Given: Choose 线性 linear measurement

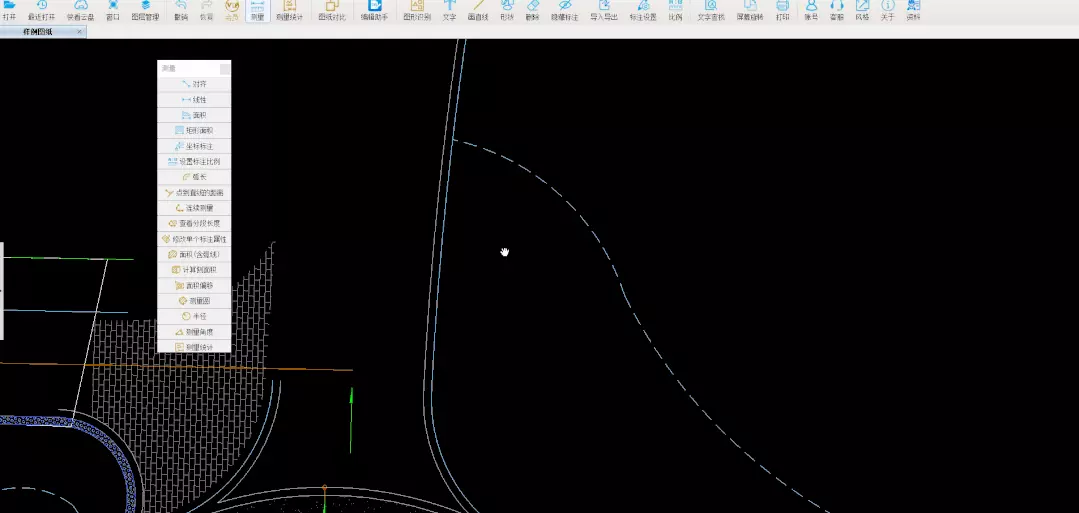Looking at the screenshot, I should (194, 100).
